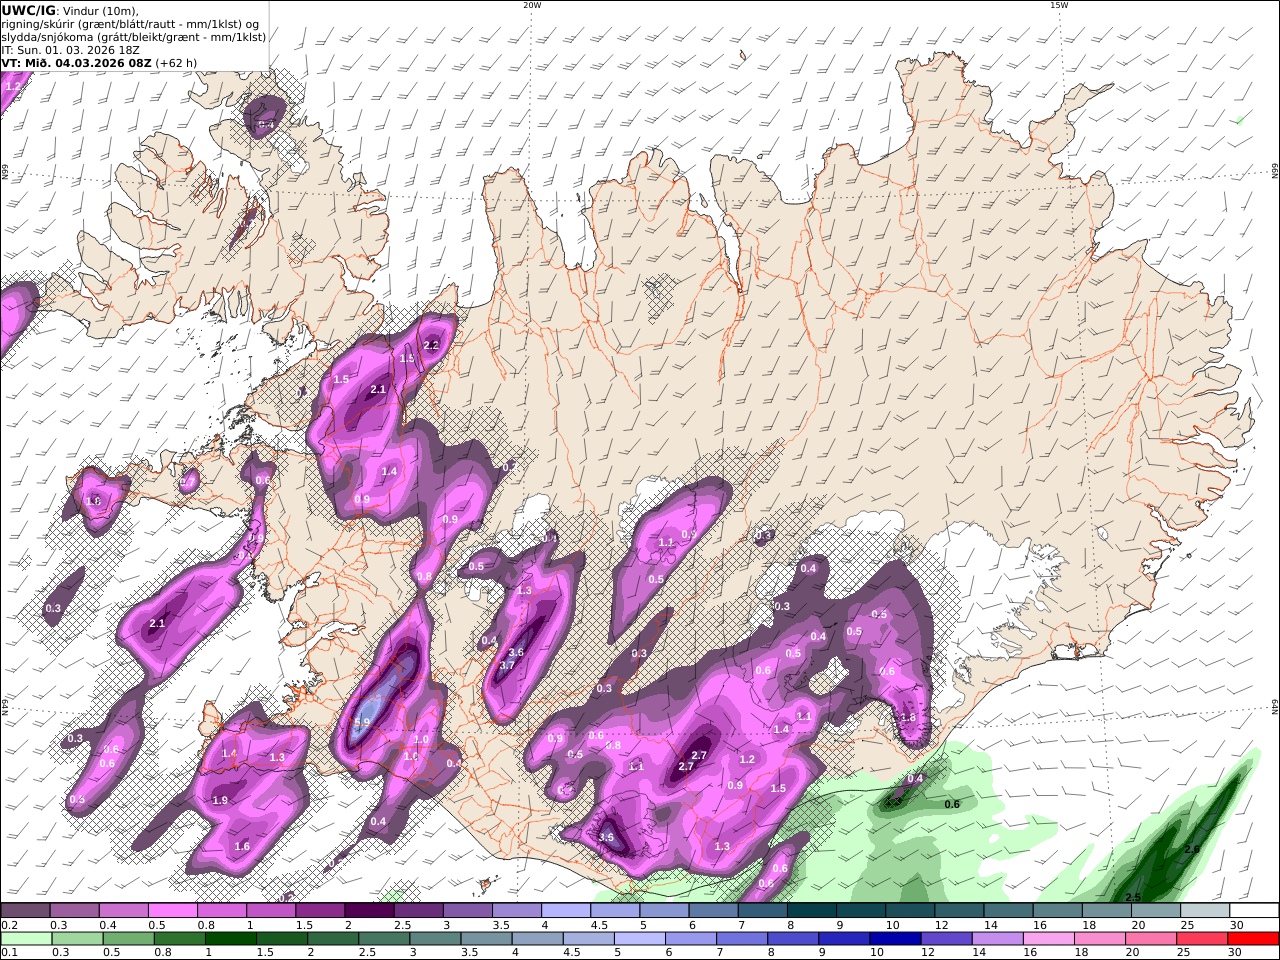Select the dark teal 8–9 swatch in the upper scale

pos(812,910)
